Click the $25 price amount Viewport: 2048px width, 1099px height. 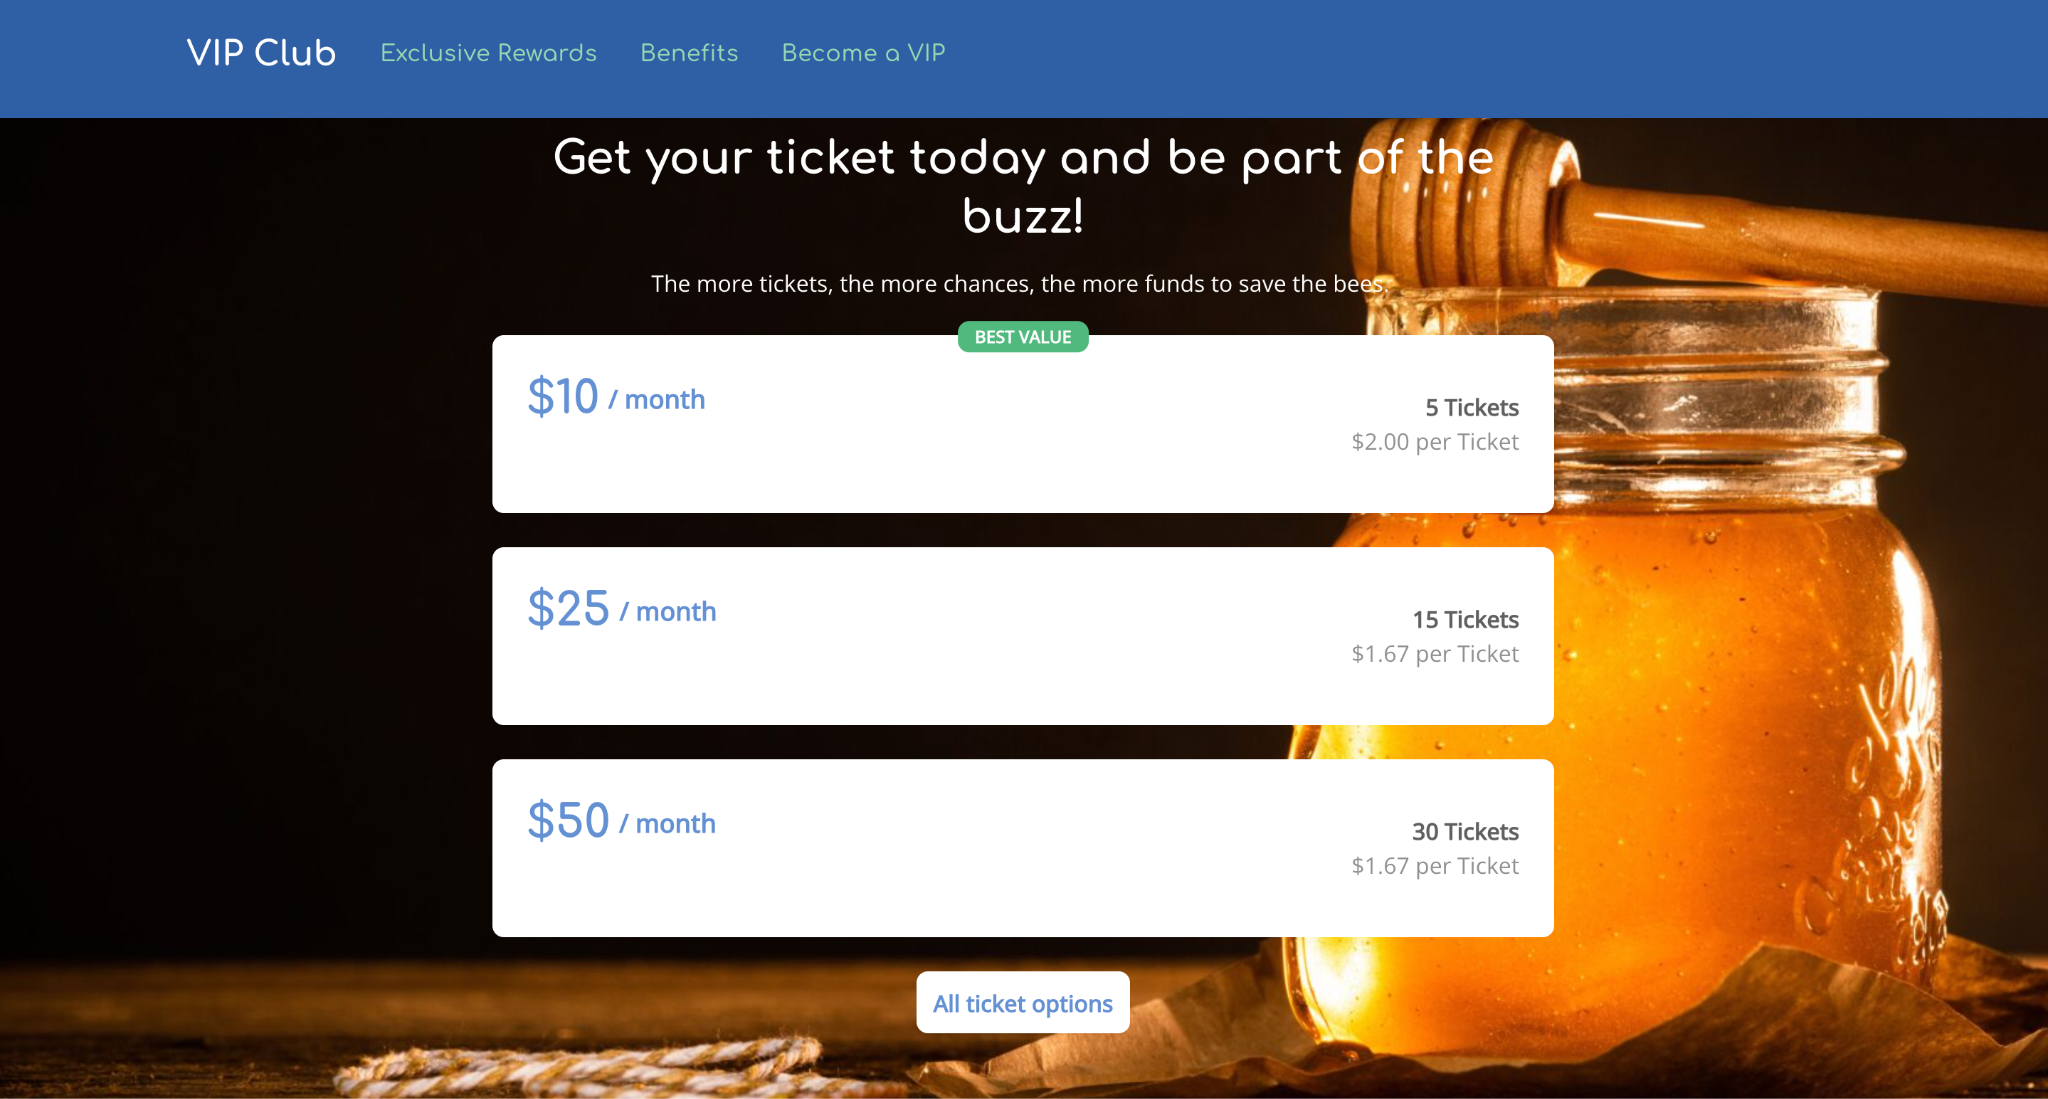568,609
